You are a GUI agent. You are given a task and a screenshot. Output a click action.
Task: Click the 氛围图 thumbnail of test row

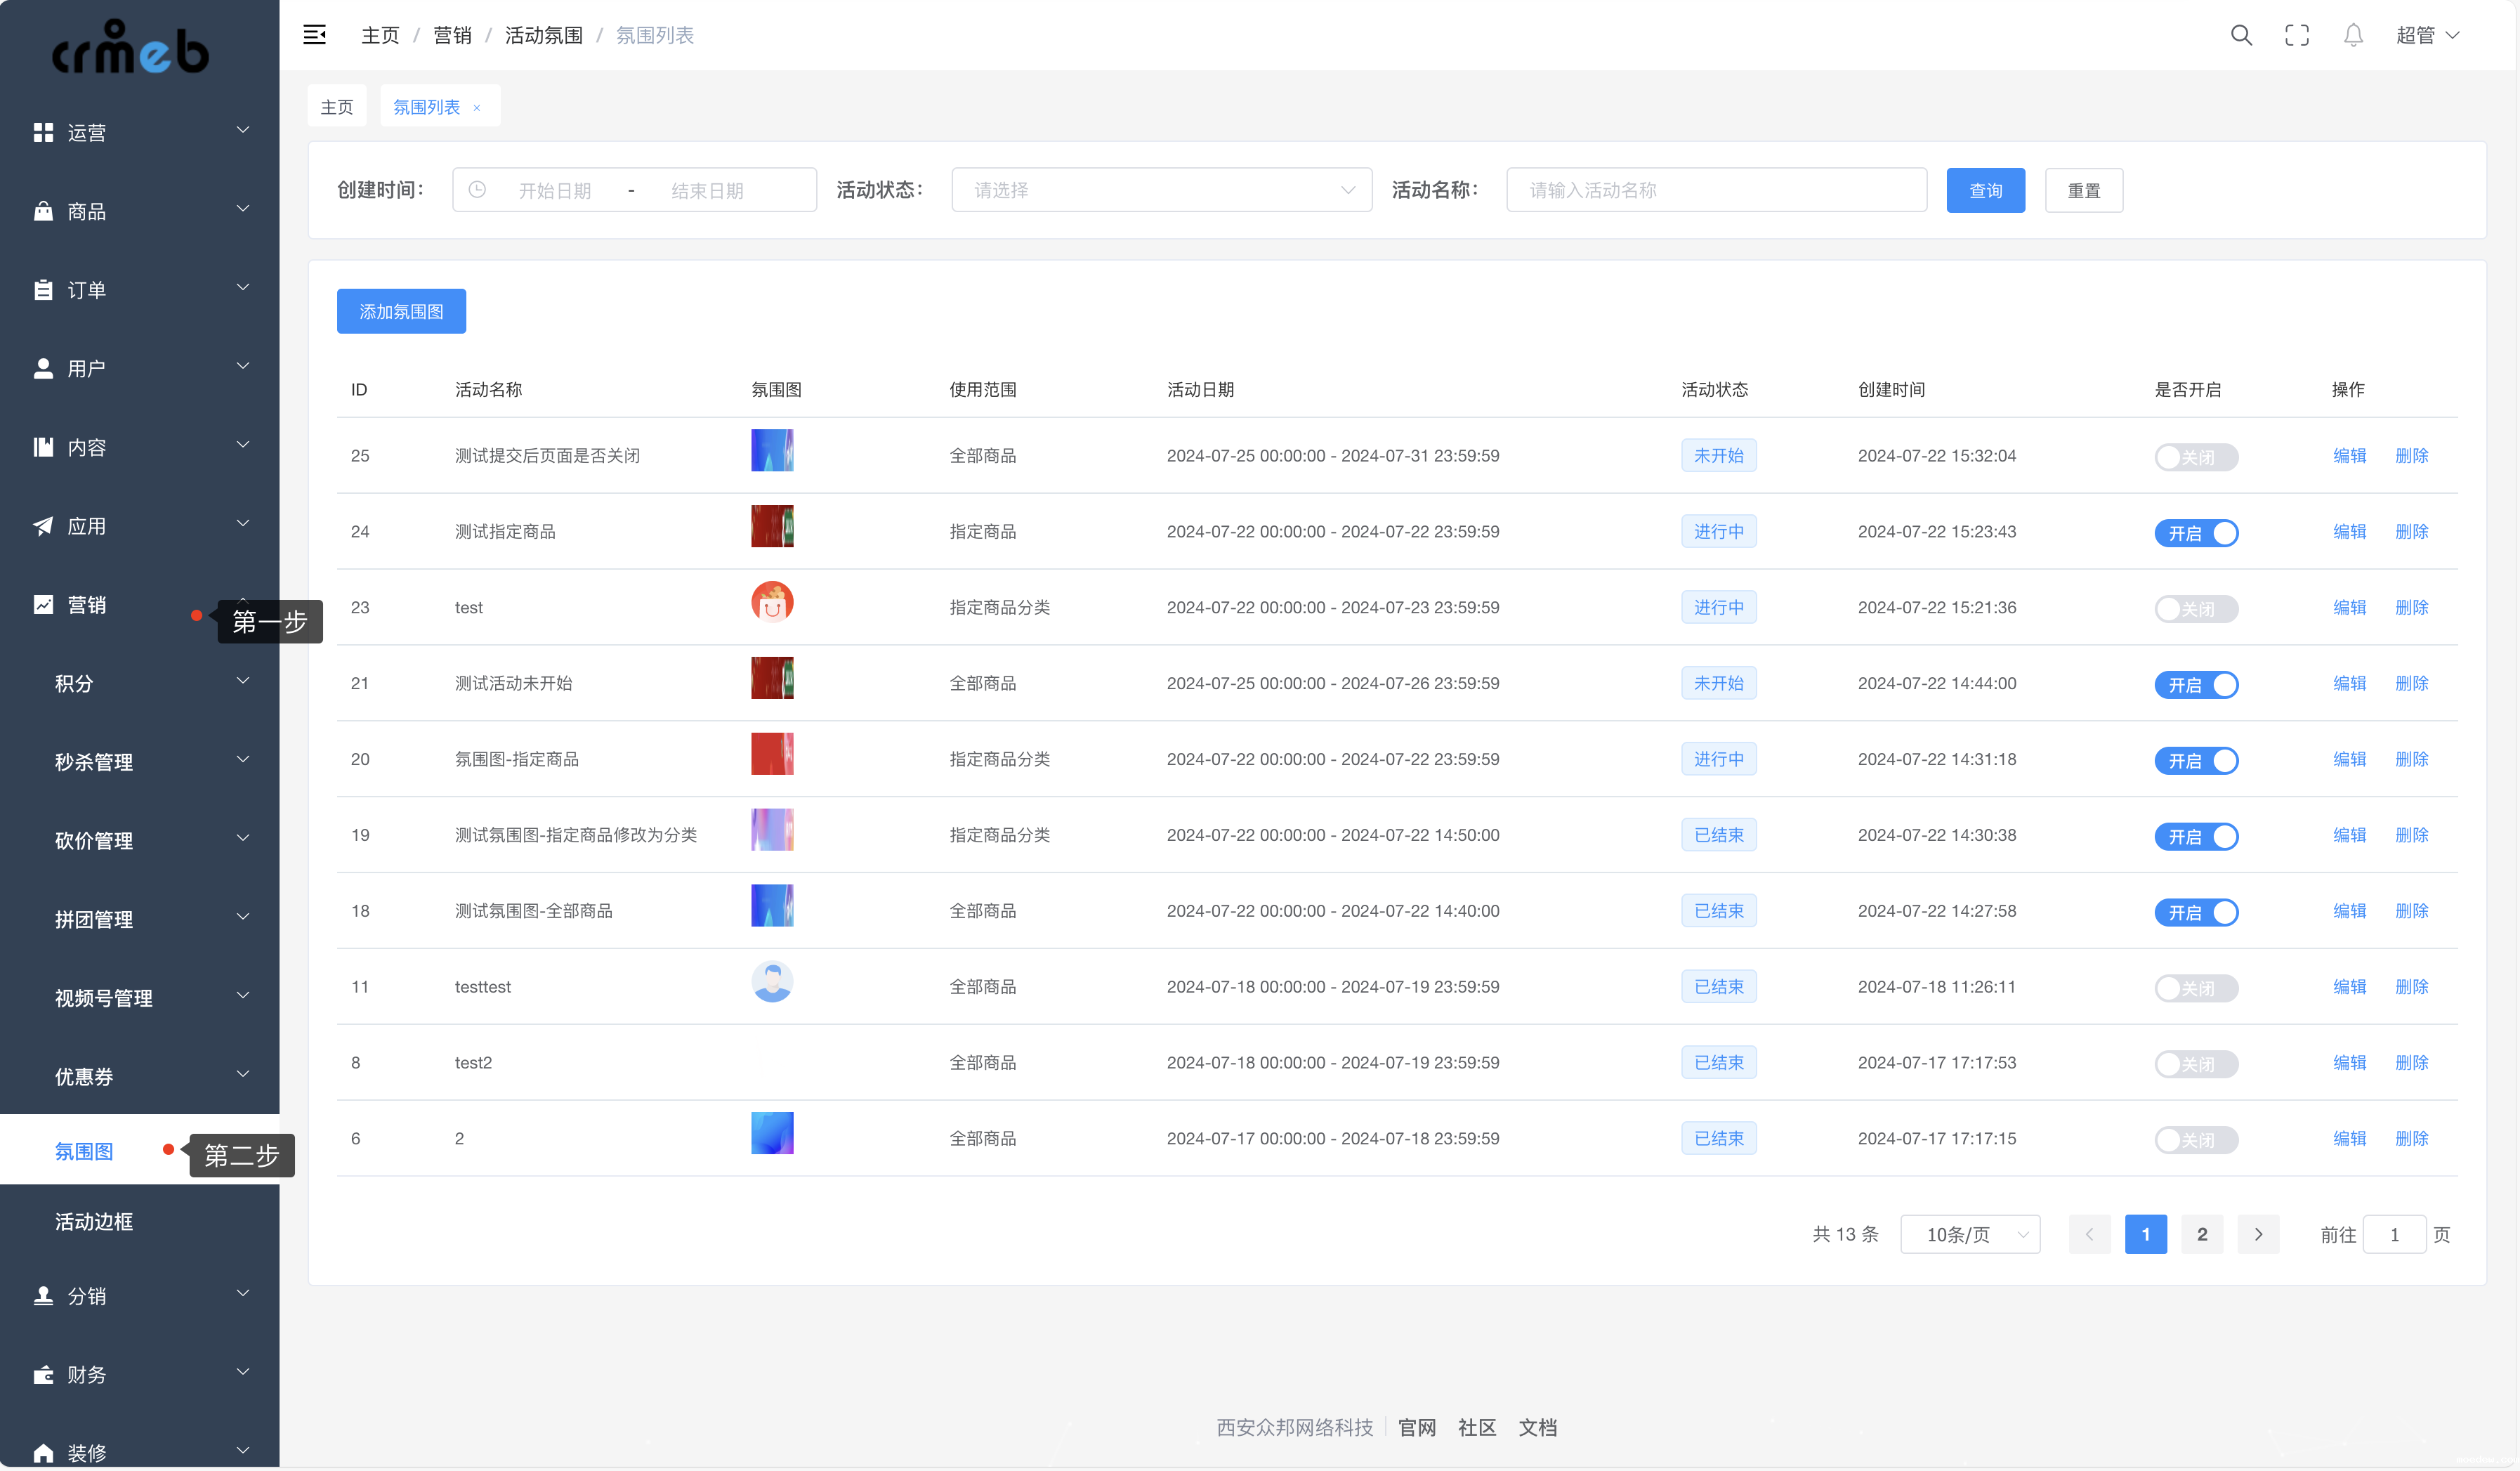point(772,603)
